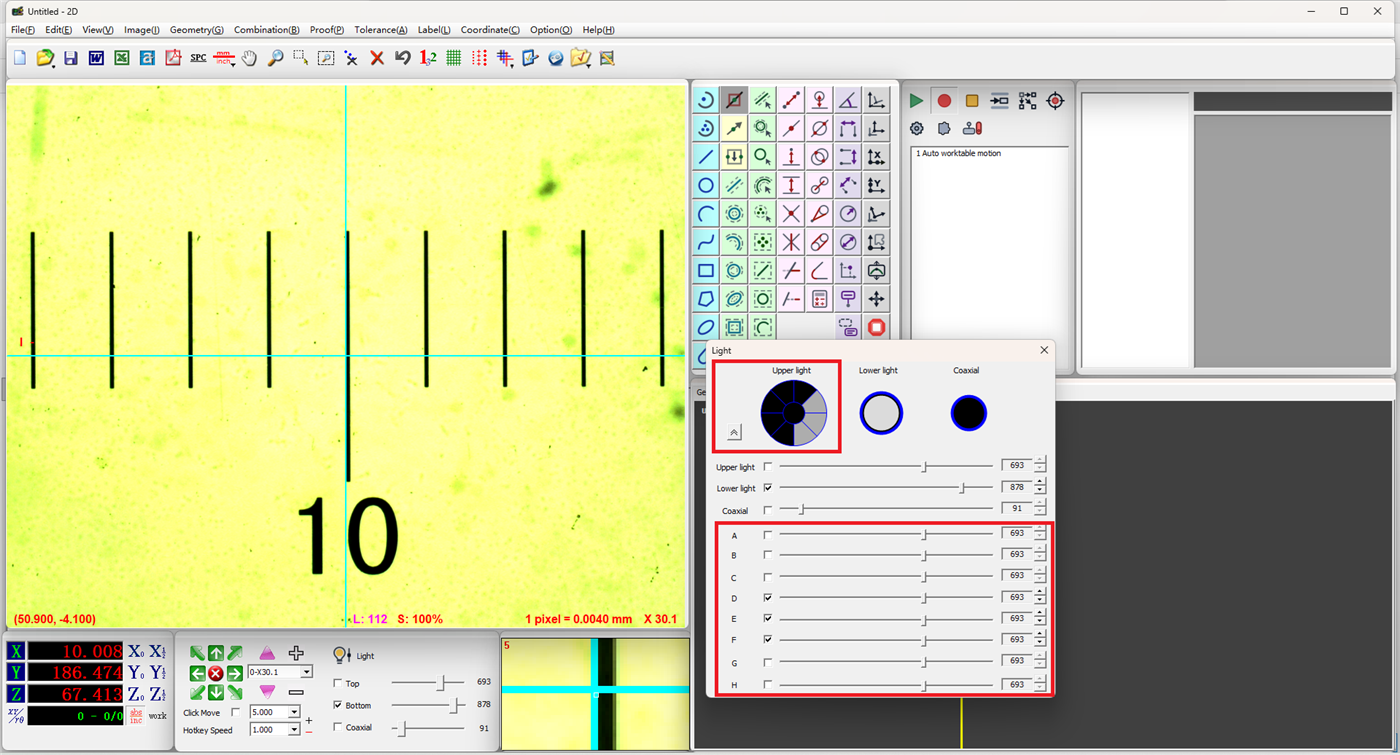Click the magnifier zoom icon

[275, 58]
